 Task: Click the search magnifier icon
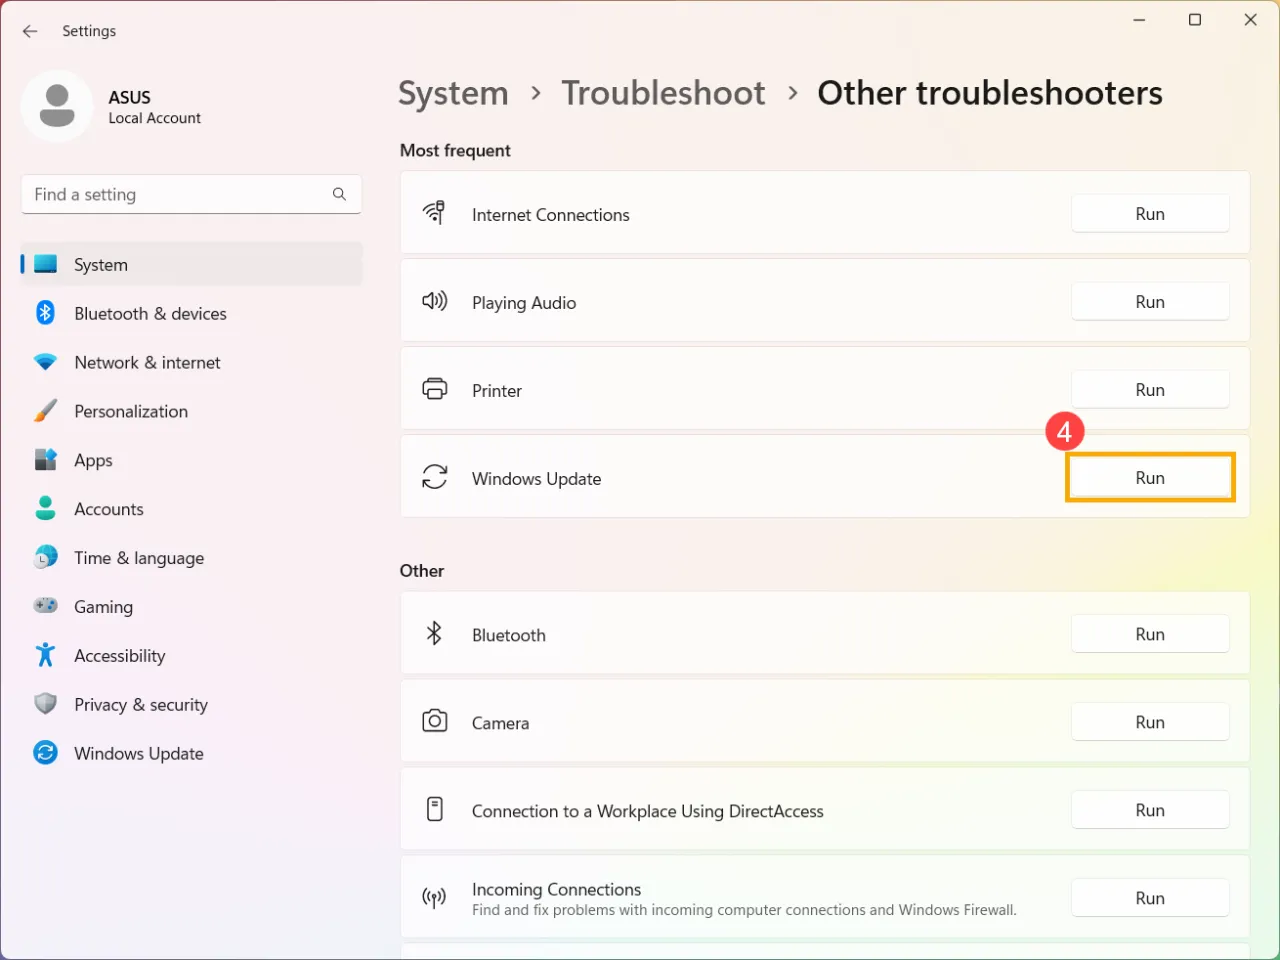coord(339,194)
